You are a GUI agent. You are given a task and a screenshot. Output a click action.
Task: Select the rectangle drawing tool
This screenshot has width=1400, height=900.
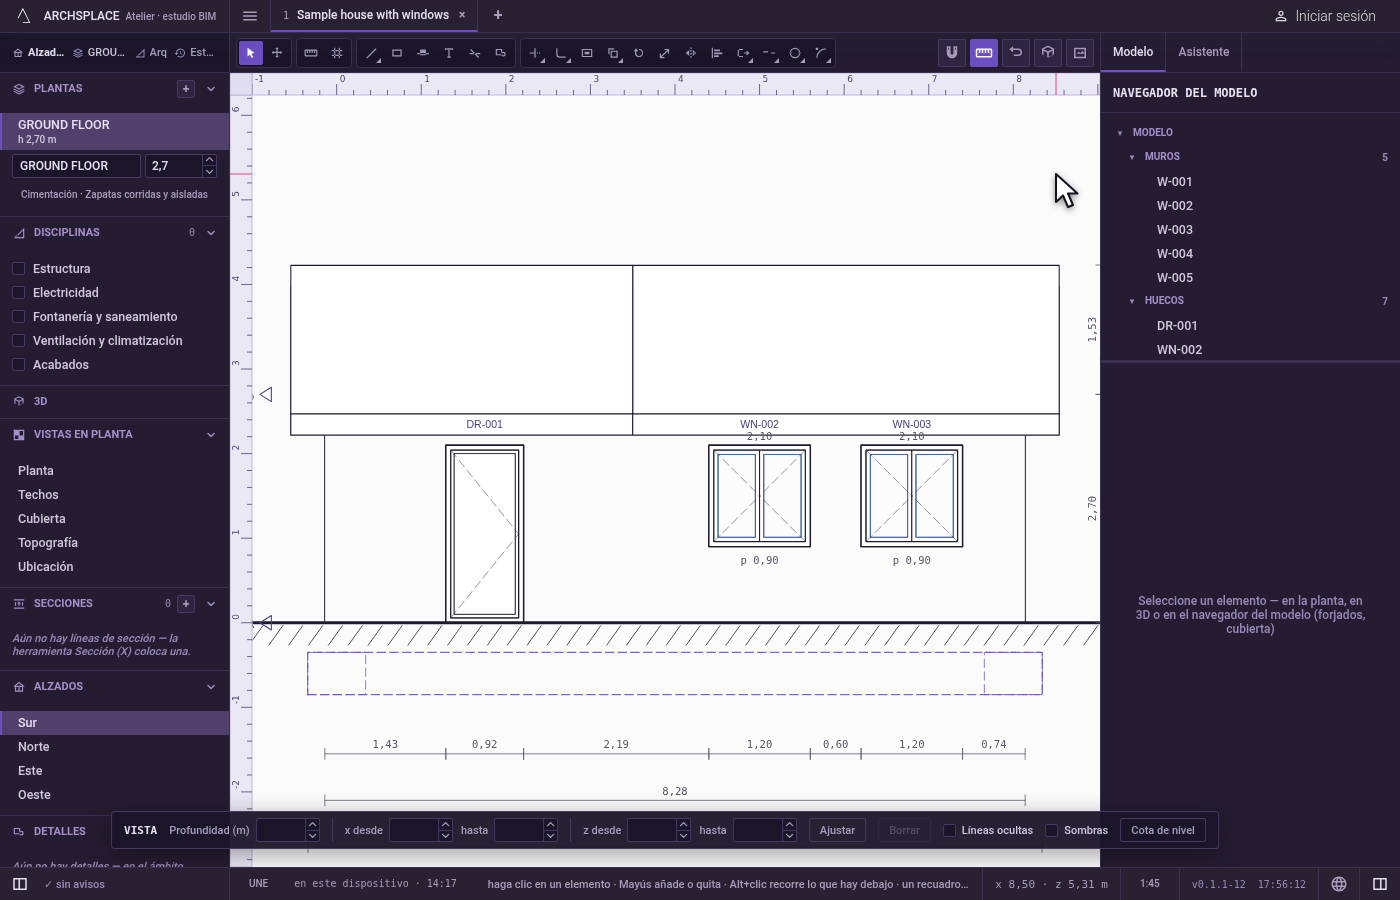coord(397,53)
